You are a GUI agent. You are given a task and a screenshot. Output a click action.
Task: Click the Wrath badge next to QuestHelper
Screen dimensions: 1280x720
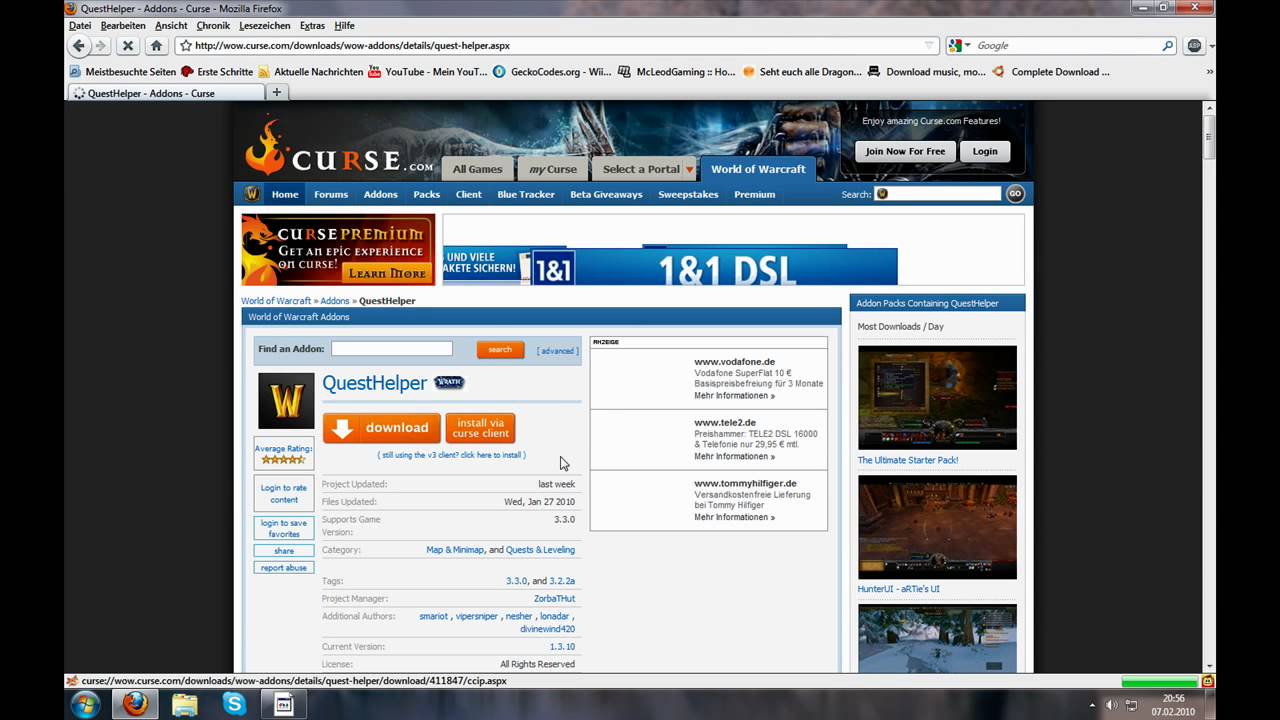tap(449, 382)
